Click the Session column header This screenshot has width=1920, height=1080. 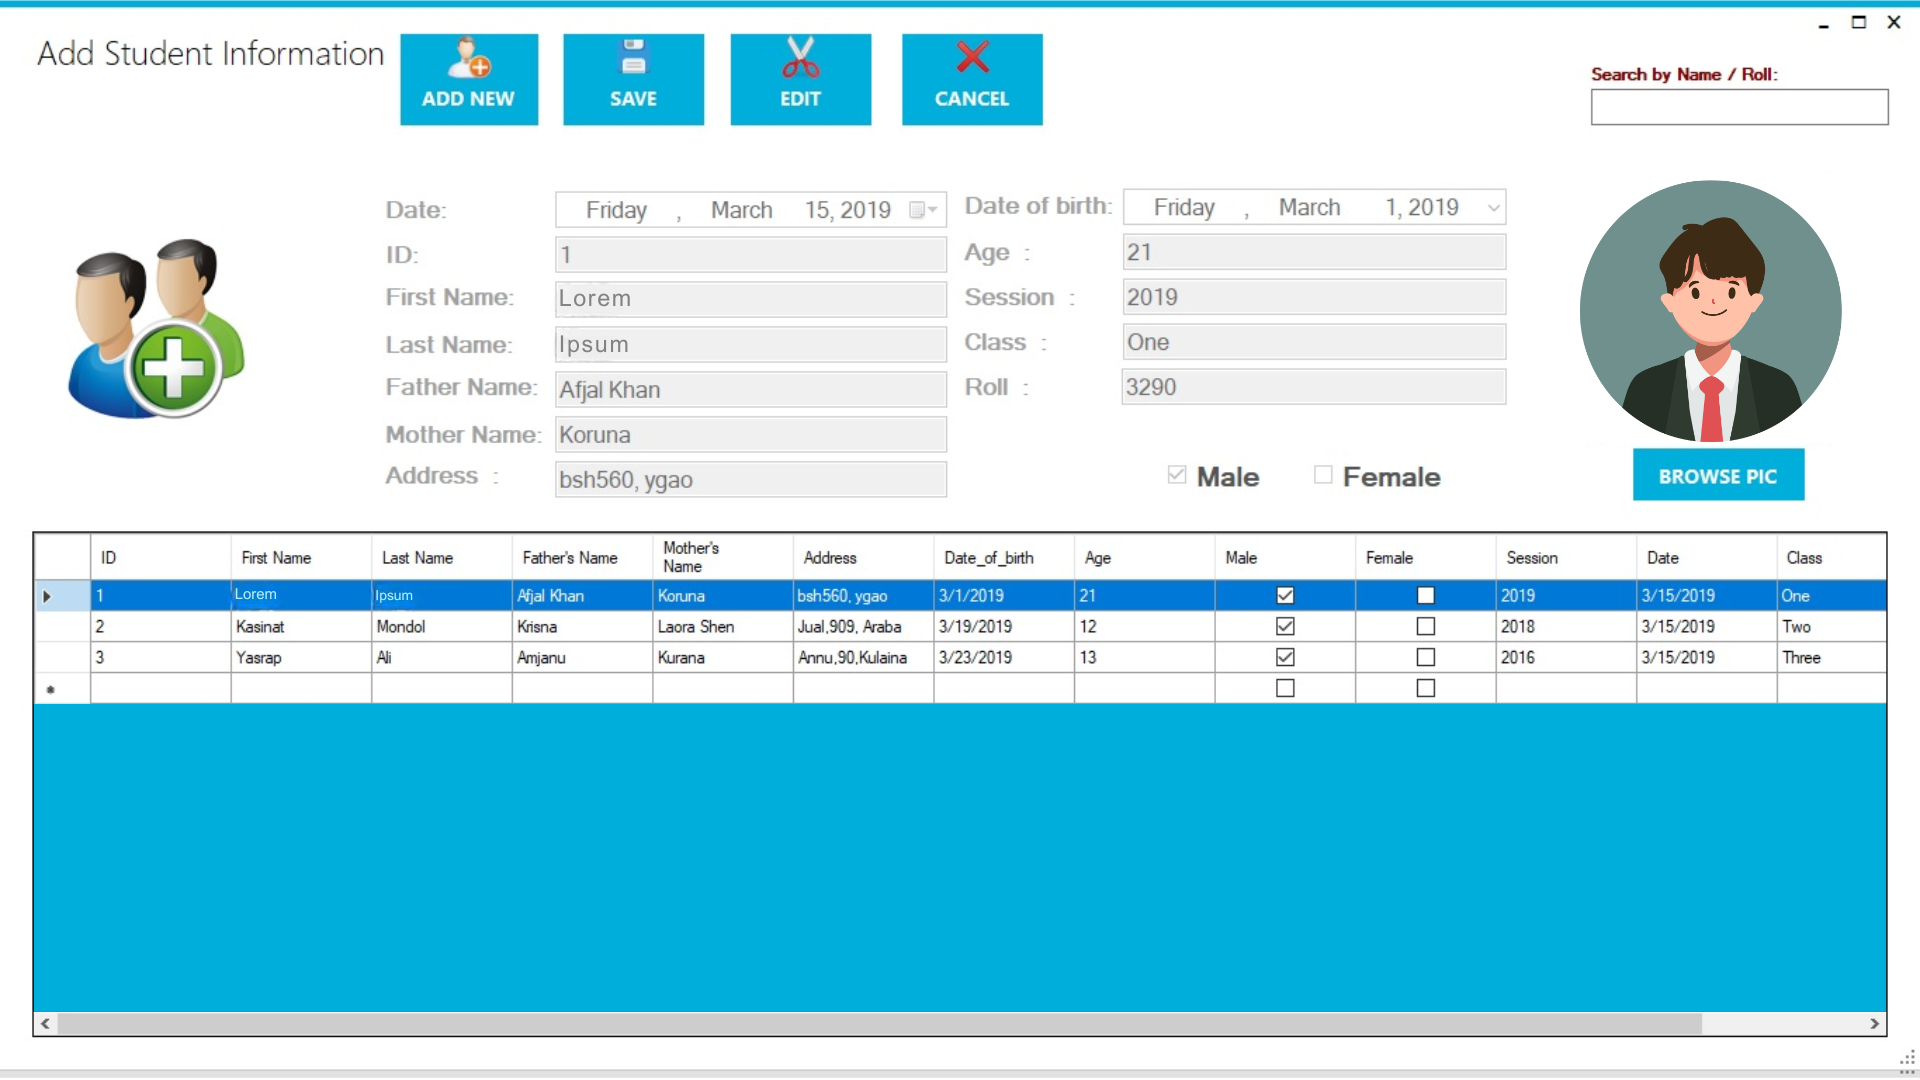1532,558
